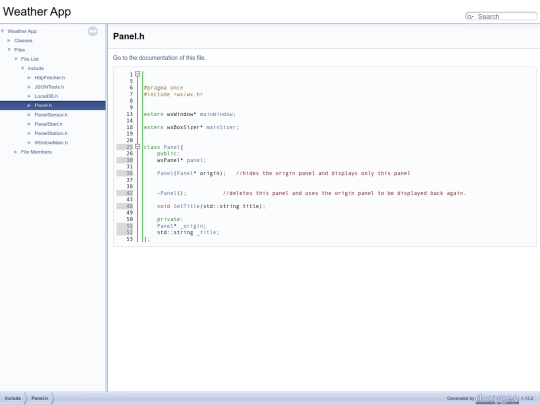Click the search magnifier icon
Screen dimensions: 540x405
(x=470, y=17)
